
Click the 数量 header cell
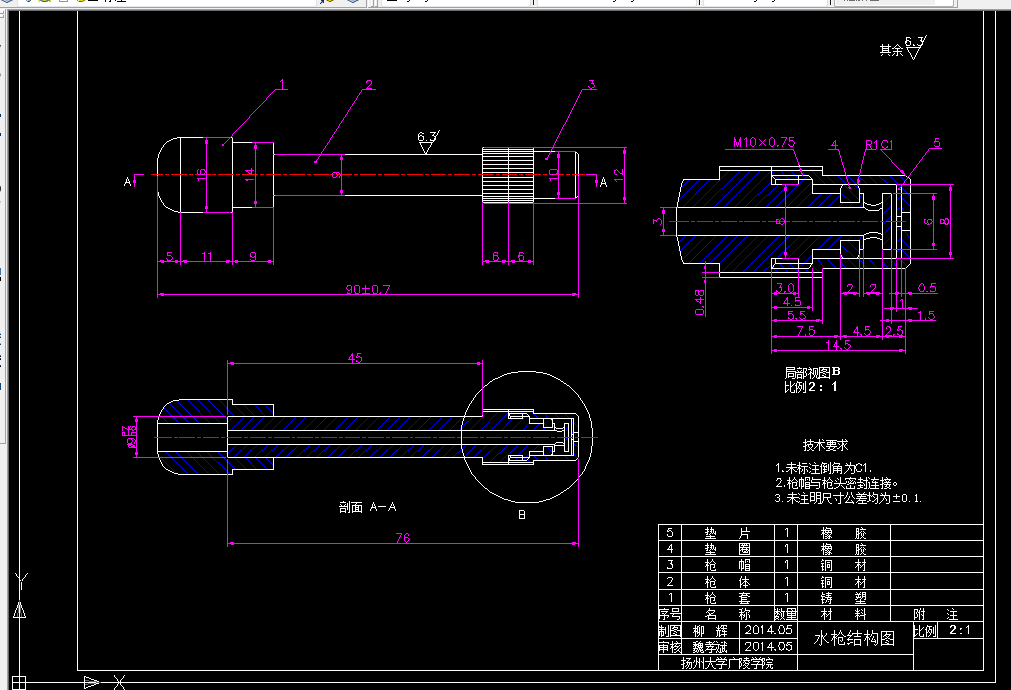[x=786, y=614]
